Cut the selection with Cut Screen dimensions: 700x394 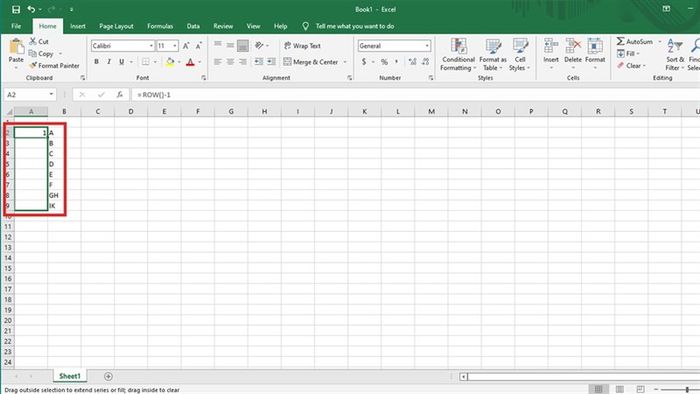pyautogui.click(x=38, y=41)
